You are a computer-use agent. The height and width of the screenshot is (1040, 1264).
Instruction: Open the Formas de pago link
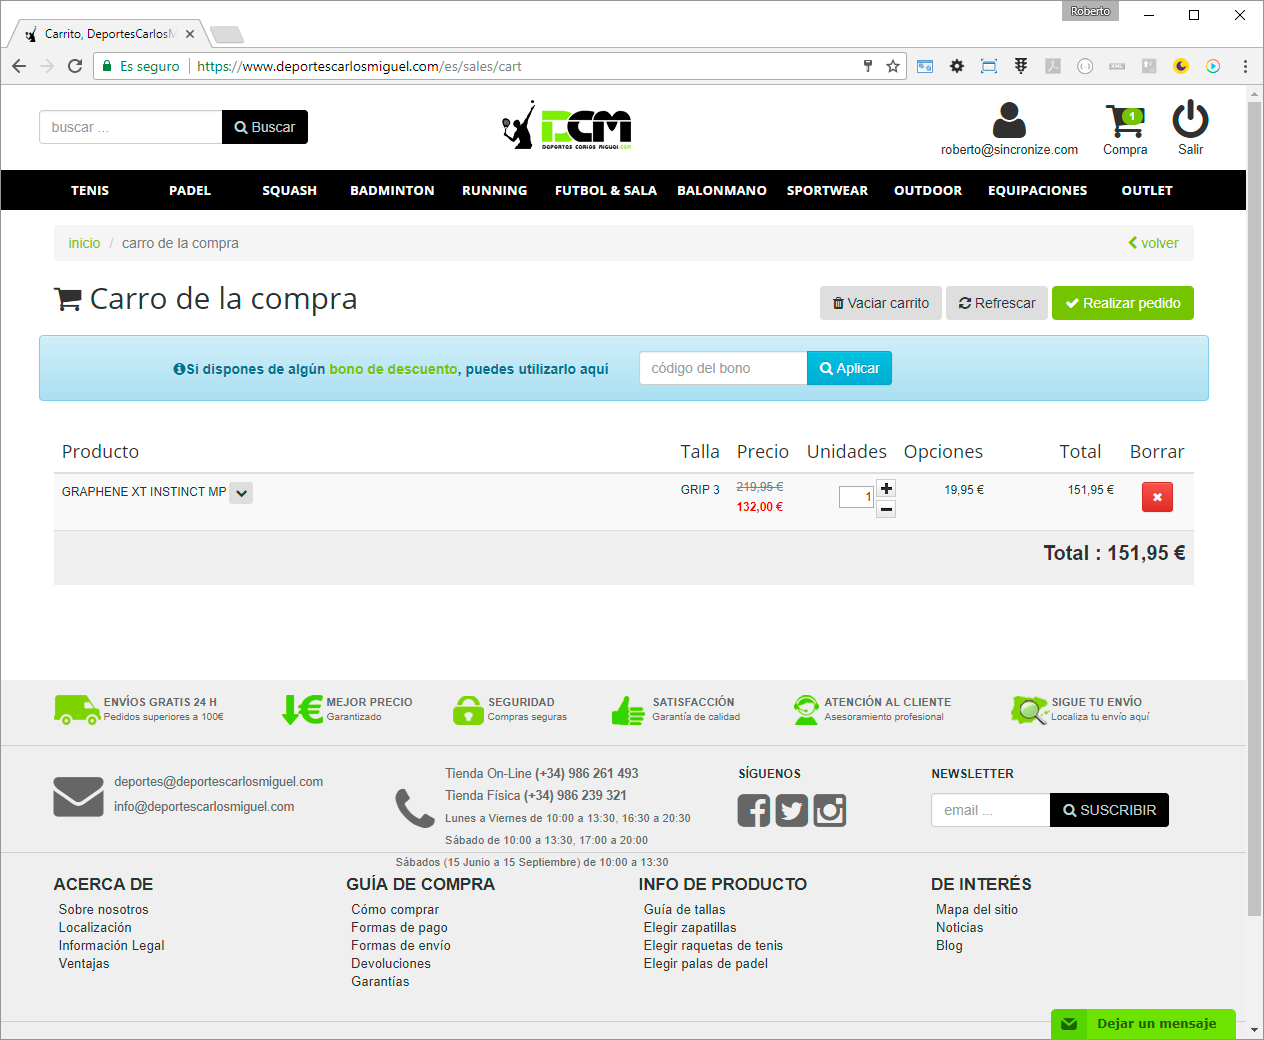[399, 927]
